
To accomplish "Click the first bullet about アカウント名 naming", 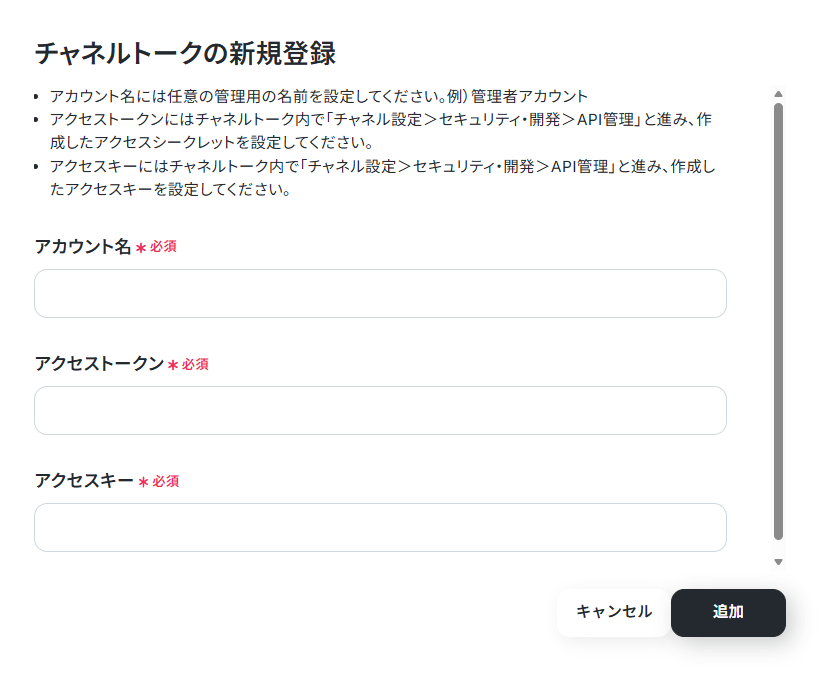I will (319, 96).
